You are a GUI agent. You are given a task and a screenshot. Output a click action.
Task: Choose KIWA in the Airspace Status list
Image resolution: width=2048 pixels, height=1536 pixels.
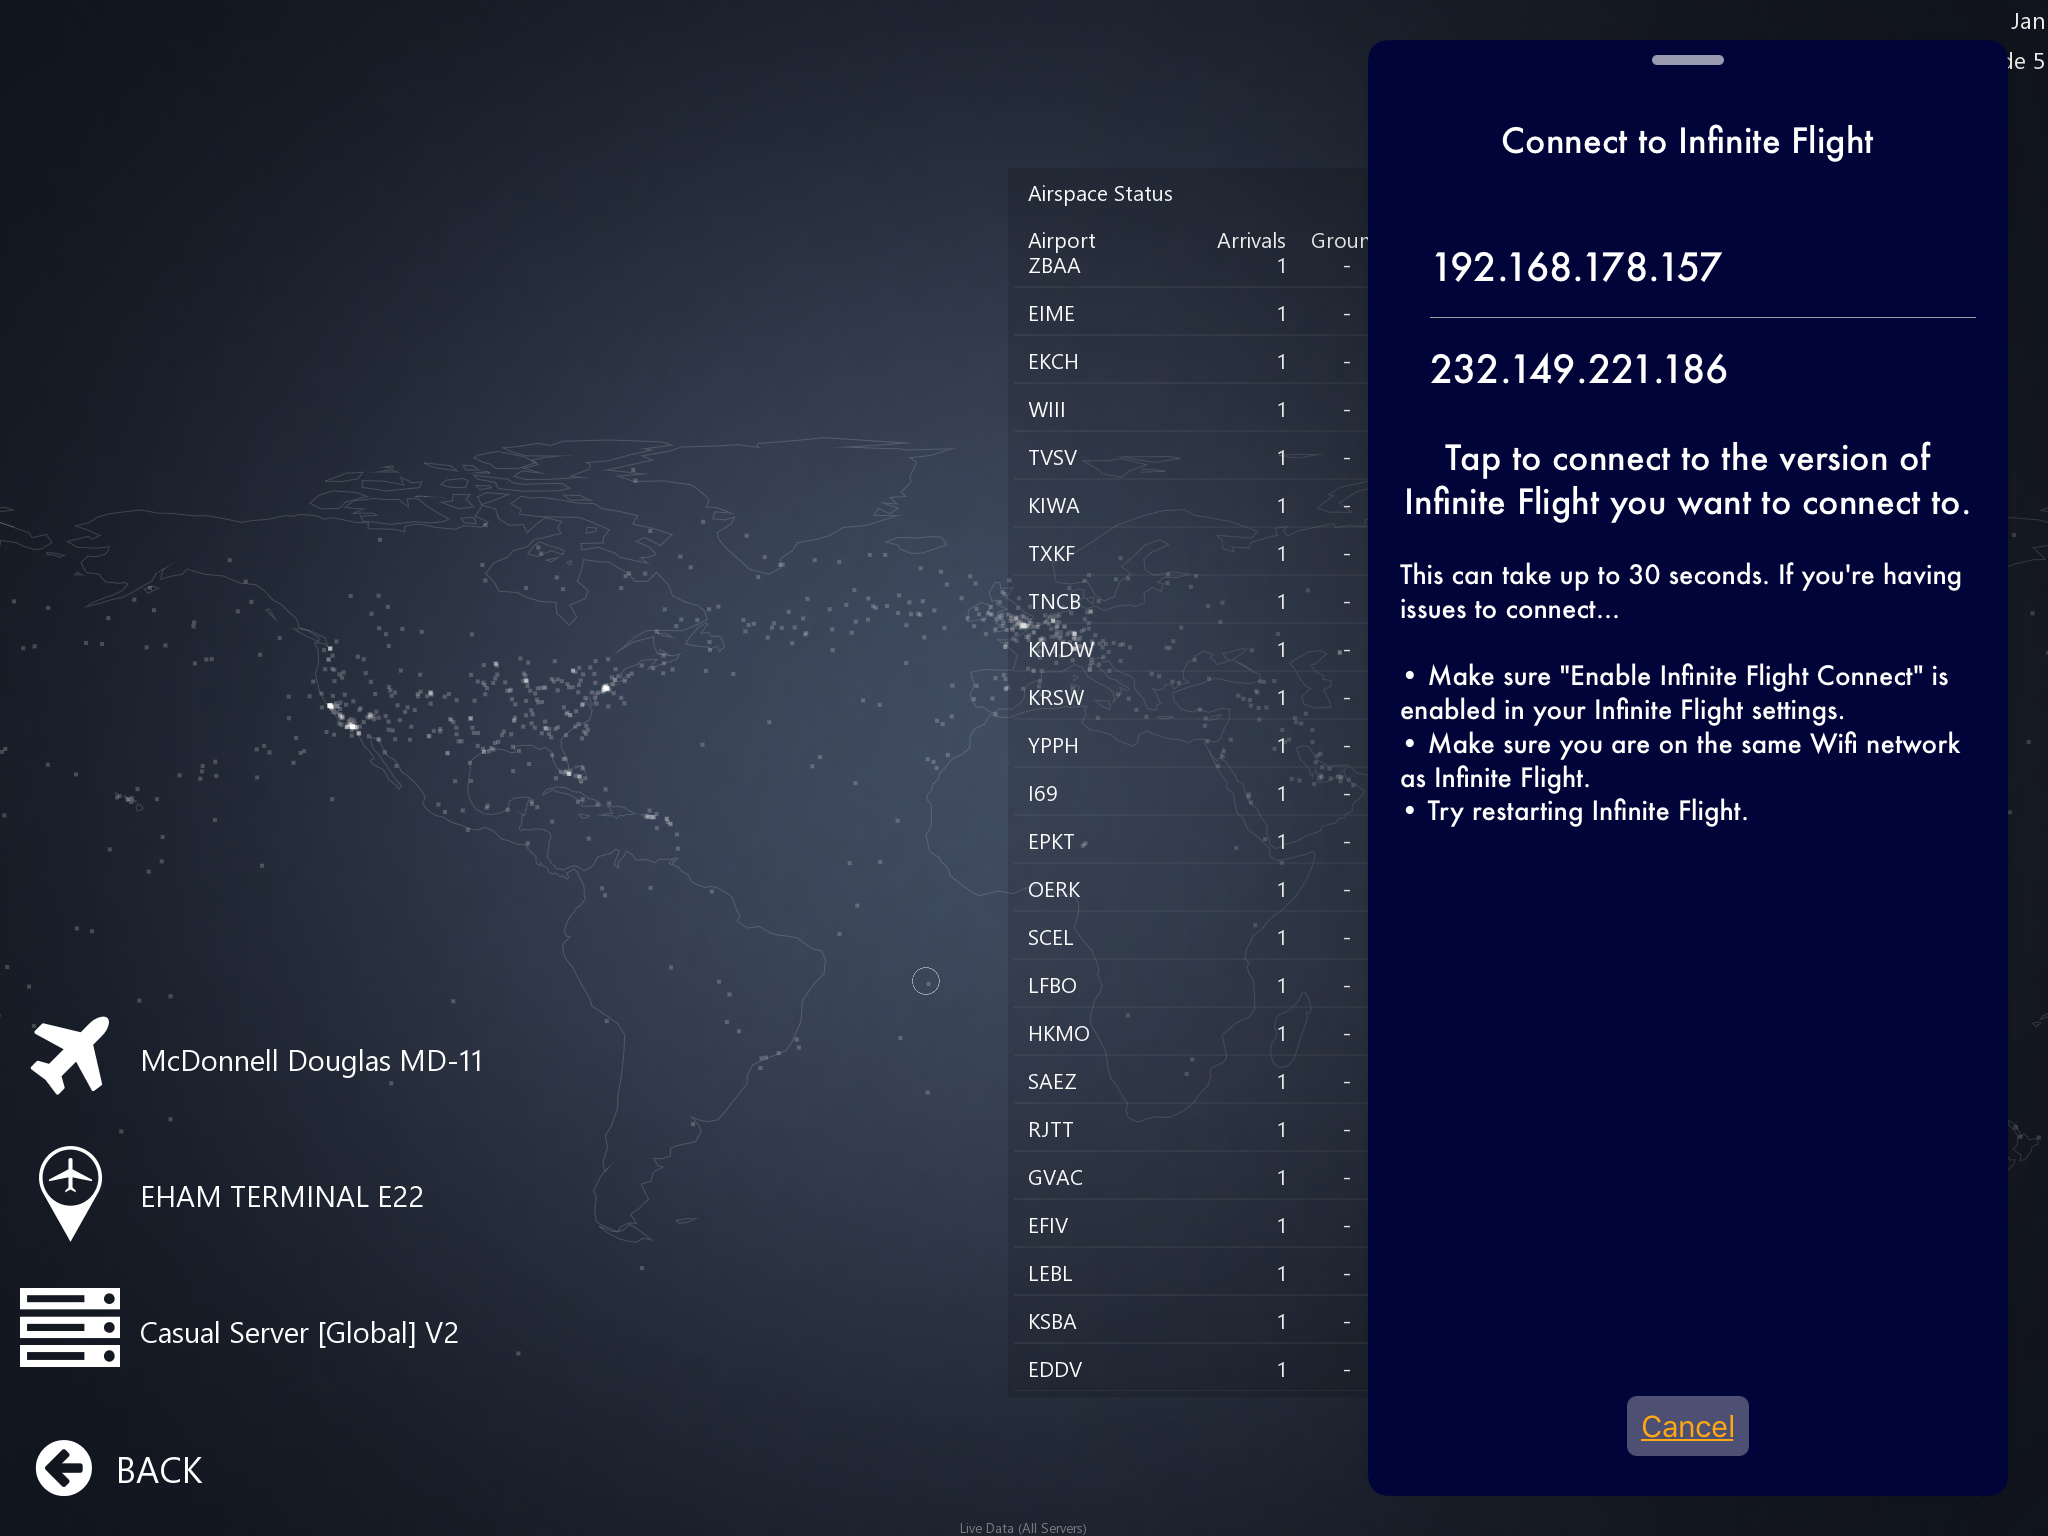pos(1053,506)
